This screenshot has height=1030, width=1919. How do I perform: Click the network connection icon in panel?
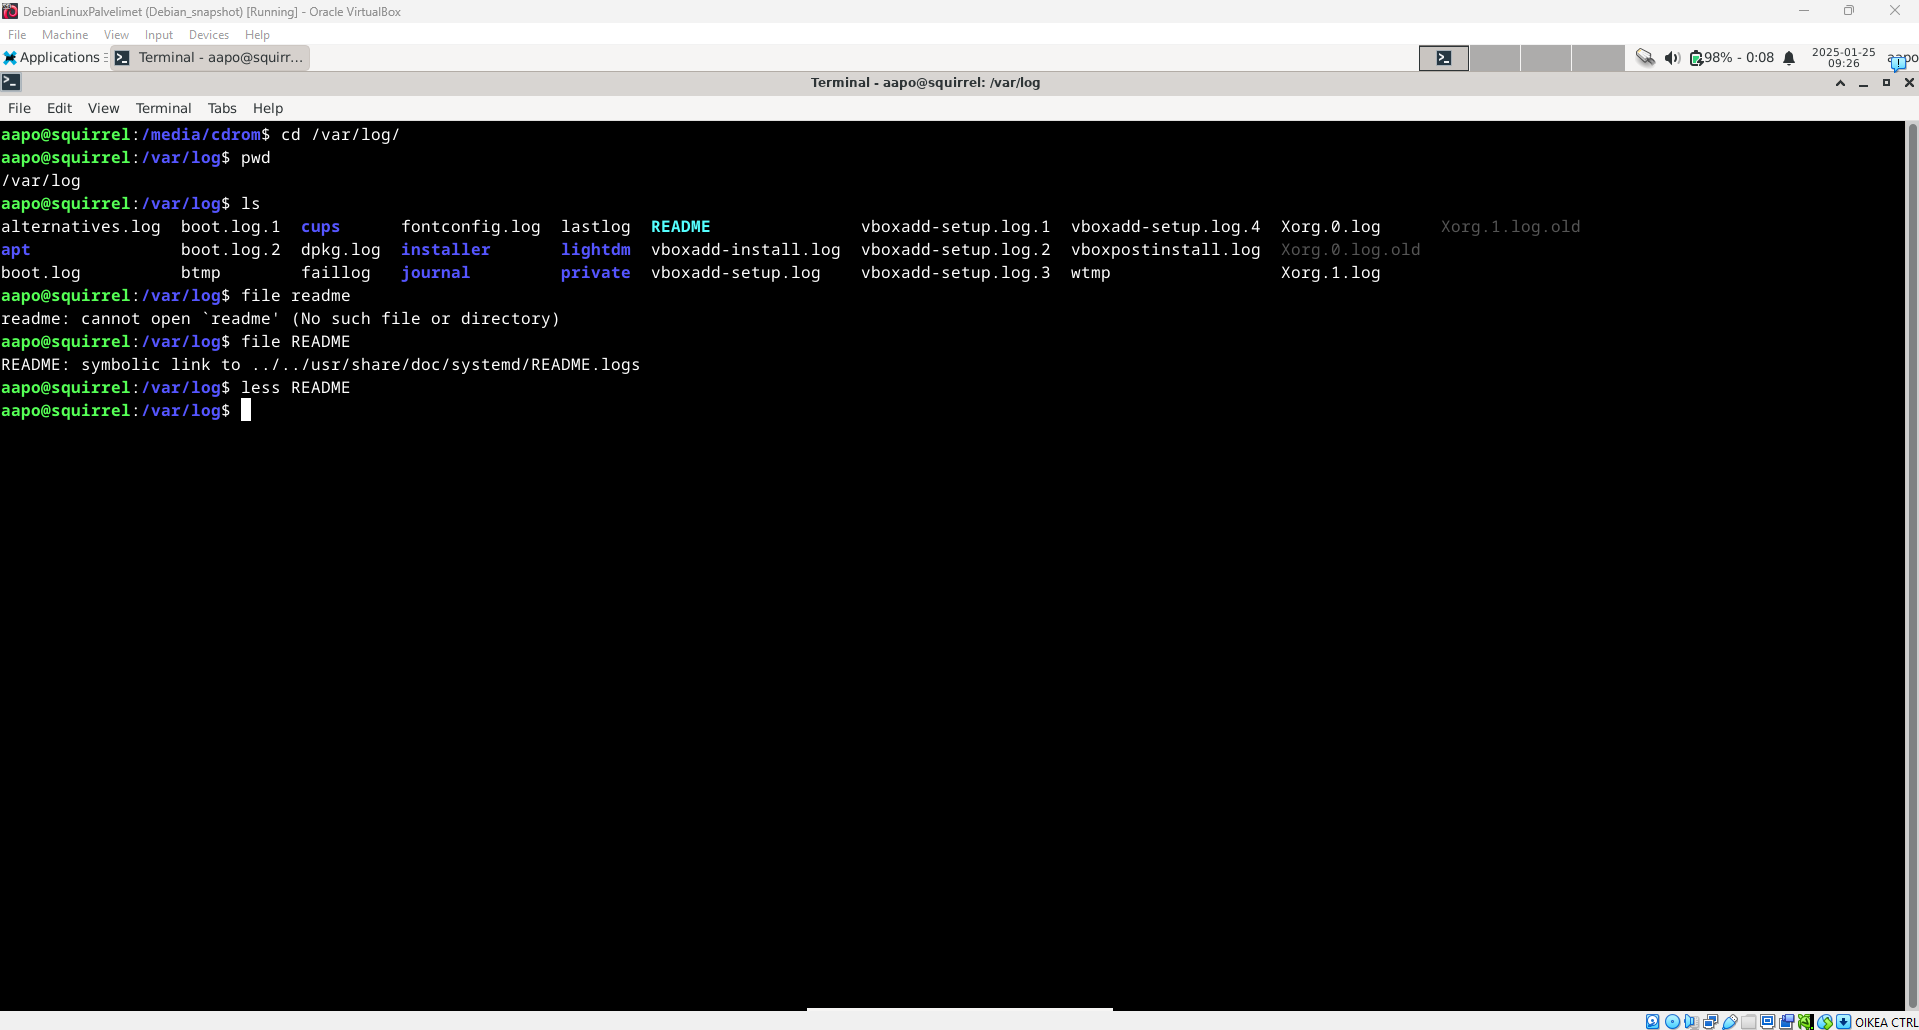click(x=1645, y=58)
